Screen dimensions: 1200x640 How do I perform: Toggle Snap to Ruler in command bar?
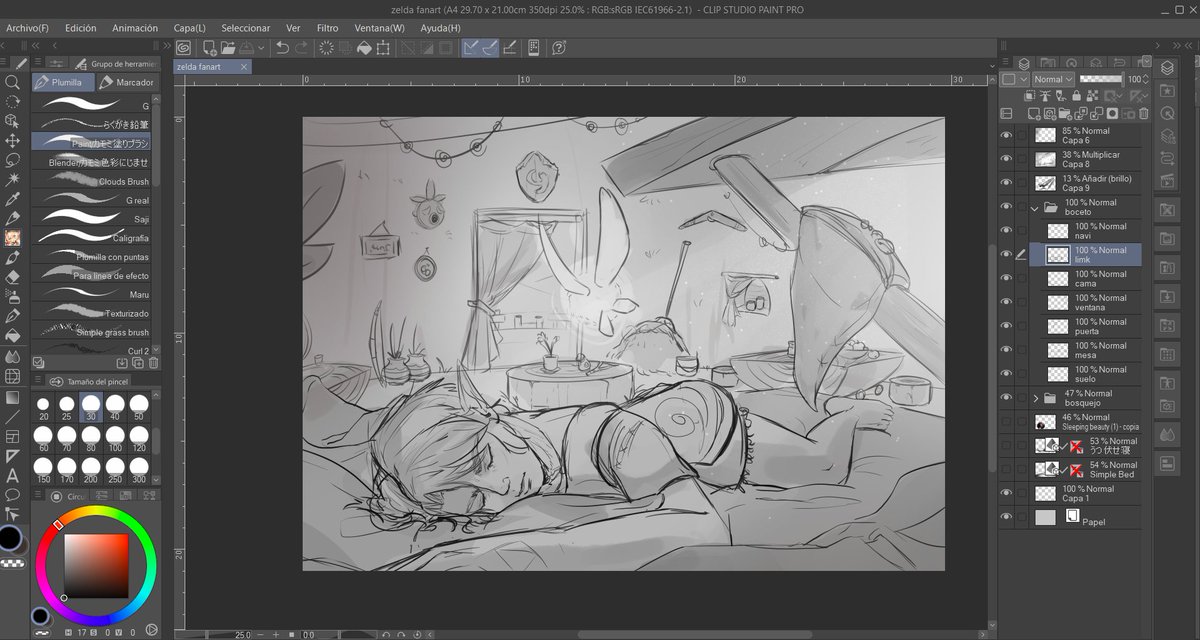pyautogui.click(x=472, y=47)
